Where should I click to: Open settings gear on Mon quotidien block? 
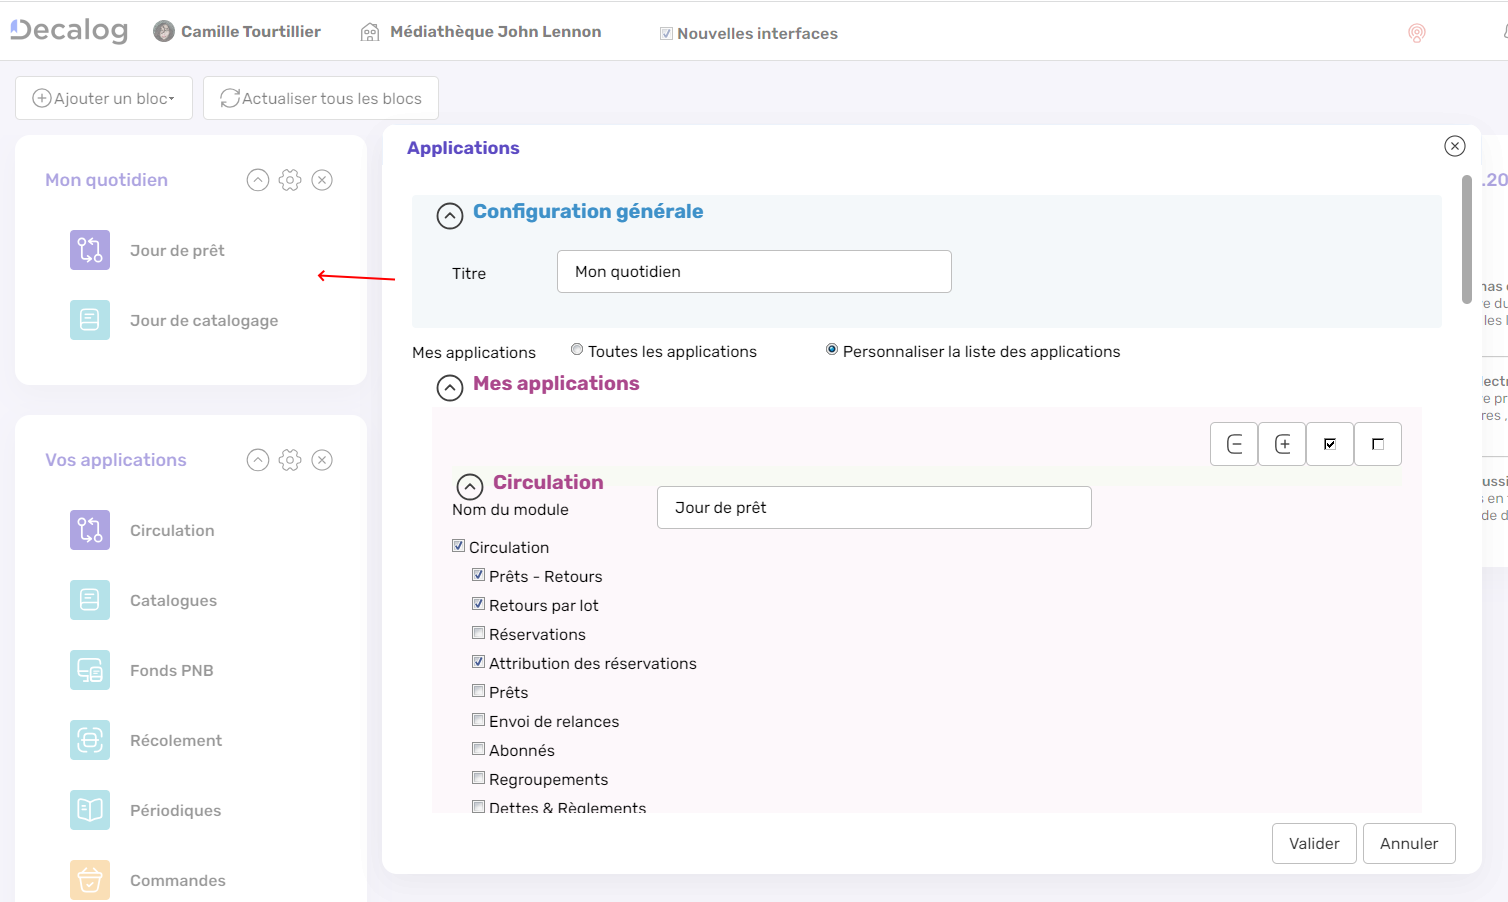(290, 180)
